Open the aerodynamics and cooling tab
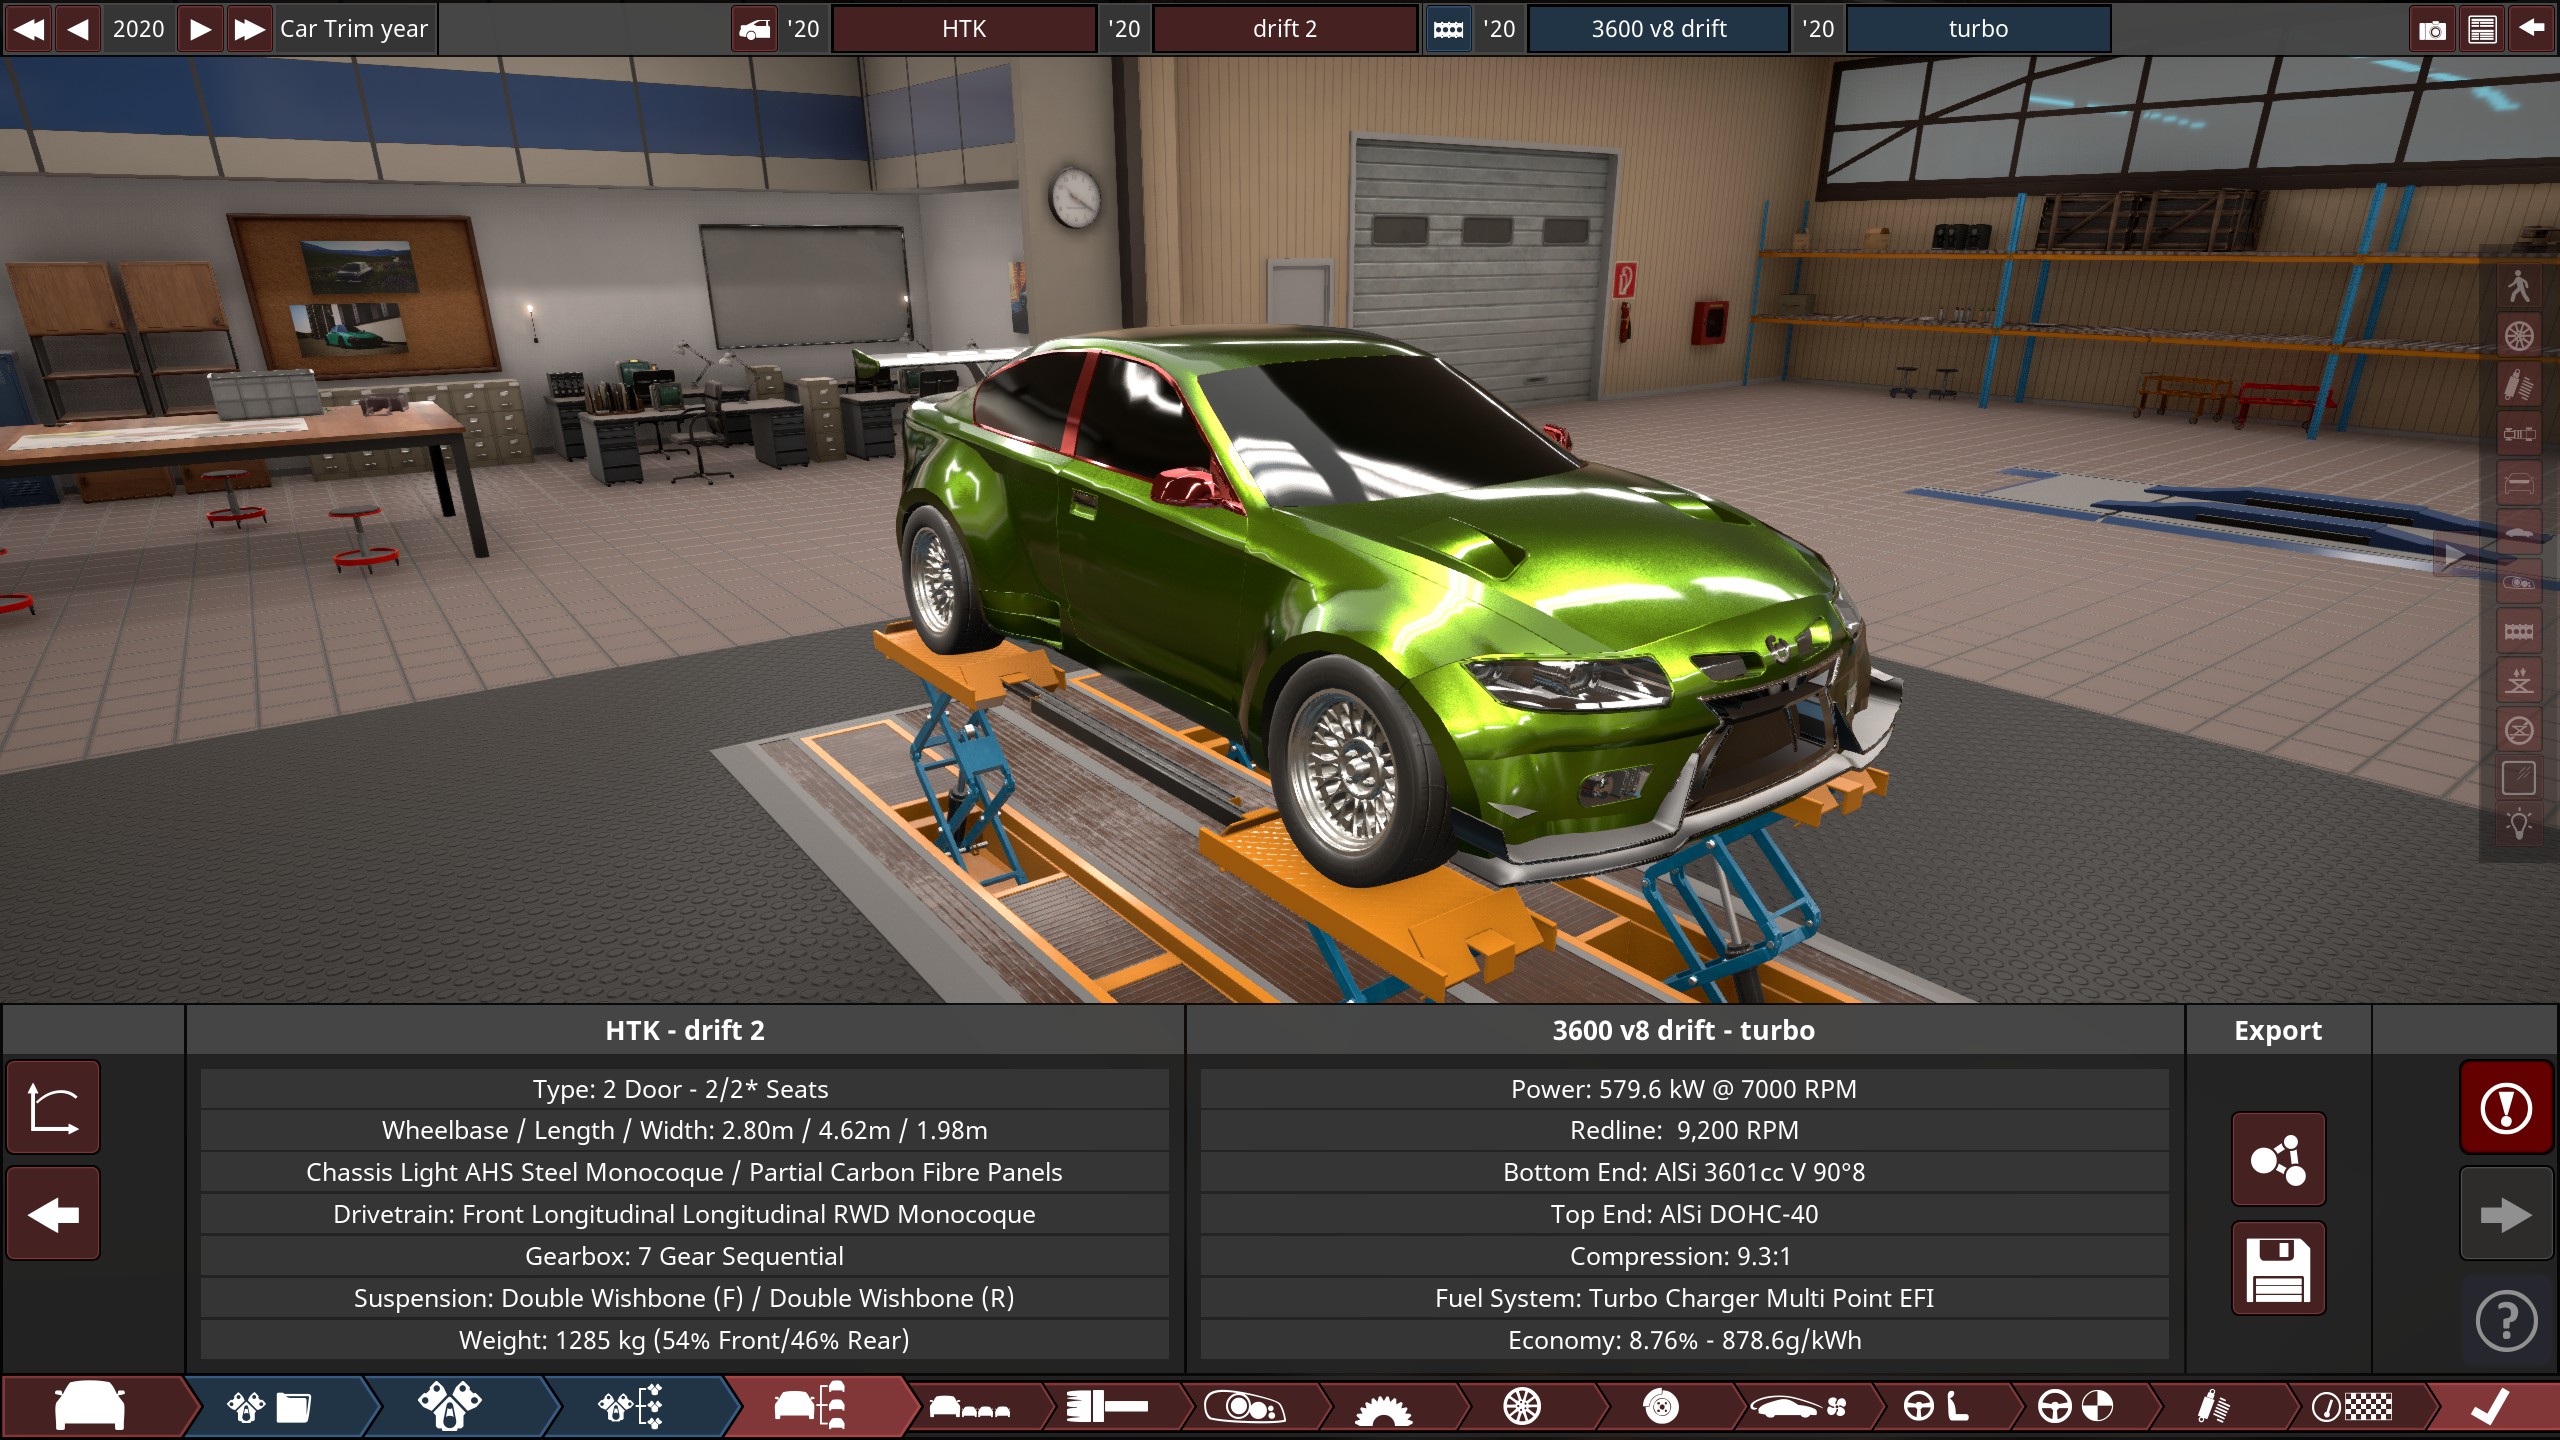Image resolution: width=2560 pixels, height=1440 pixels. pos(1798,1407)
